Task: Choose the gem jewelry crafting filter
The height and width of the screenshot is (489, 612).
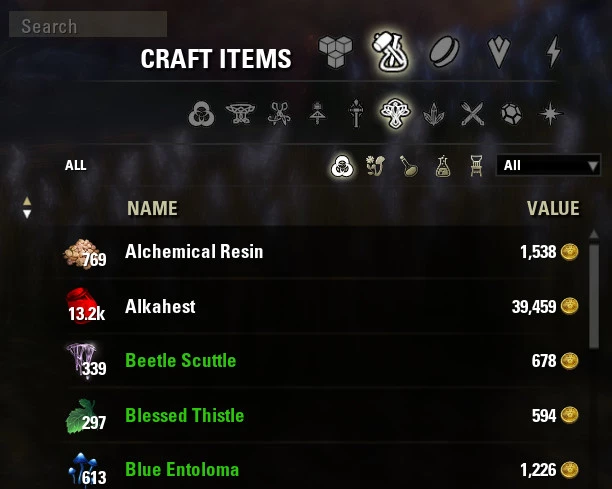Action: pos(511,114)
